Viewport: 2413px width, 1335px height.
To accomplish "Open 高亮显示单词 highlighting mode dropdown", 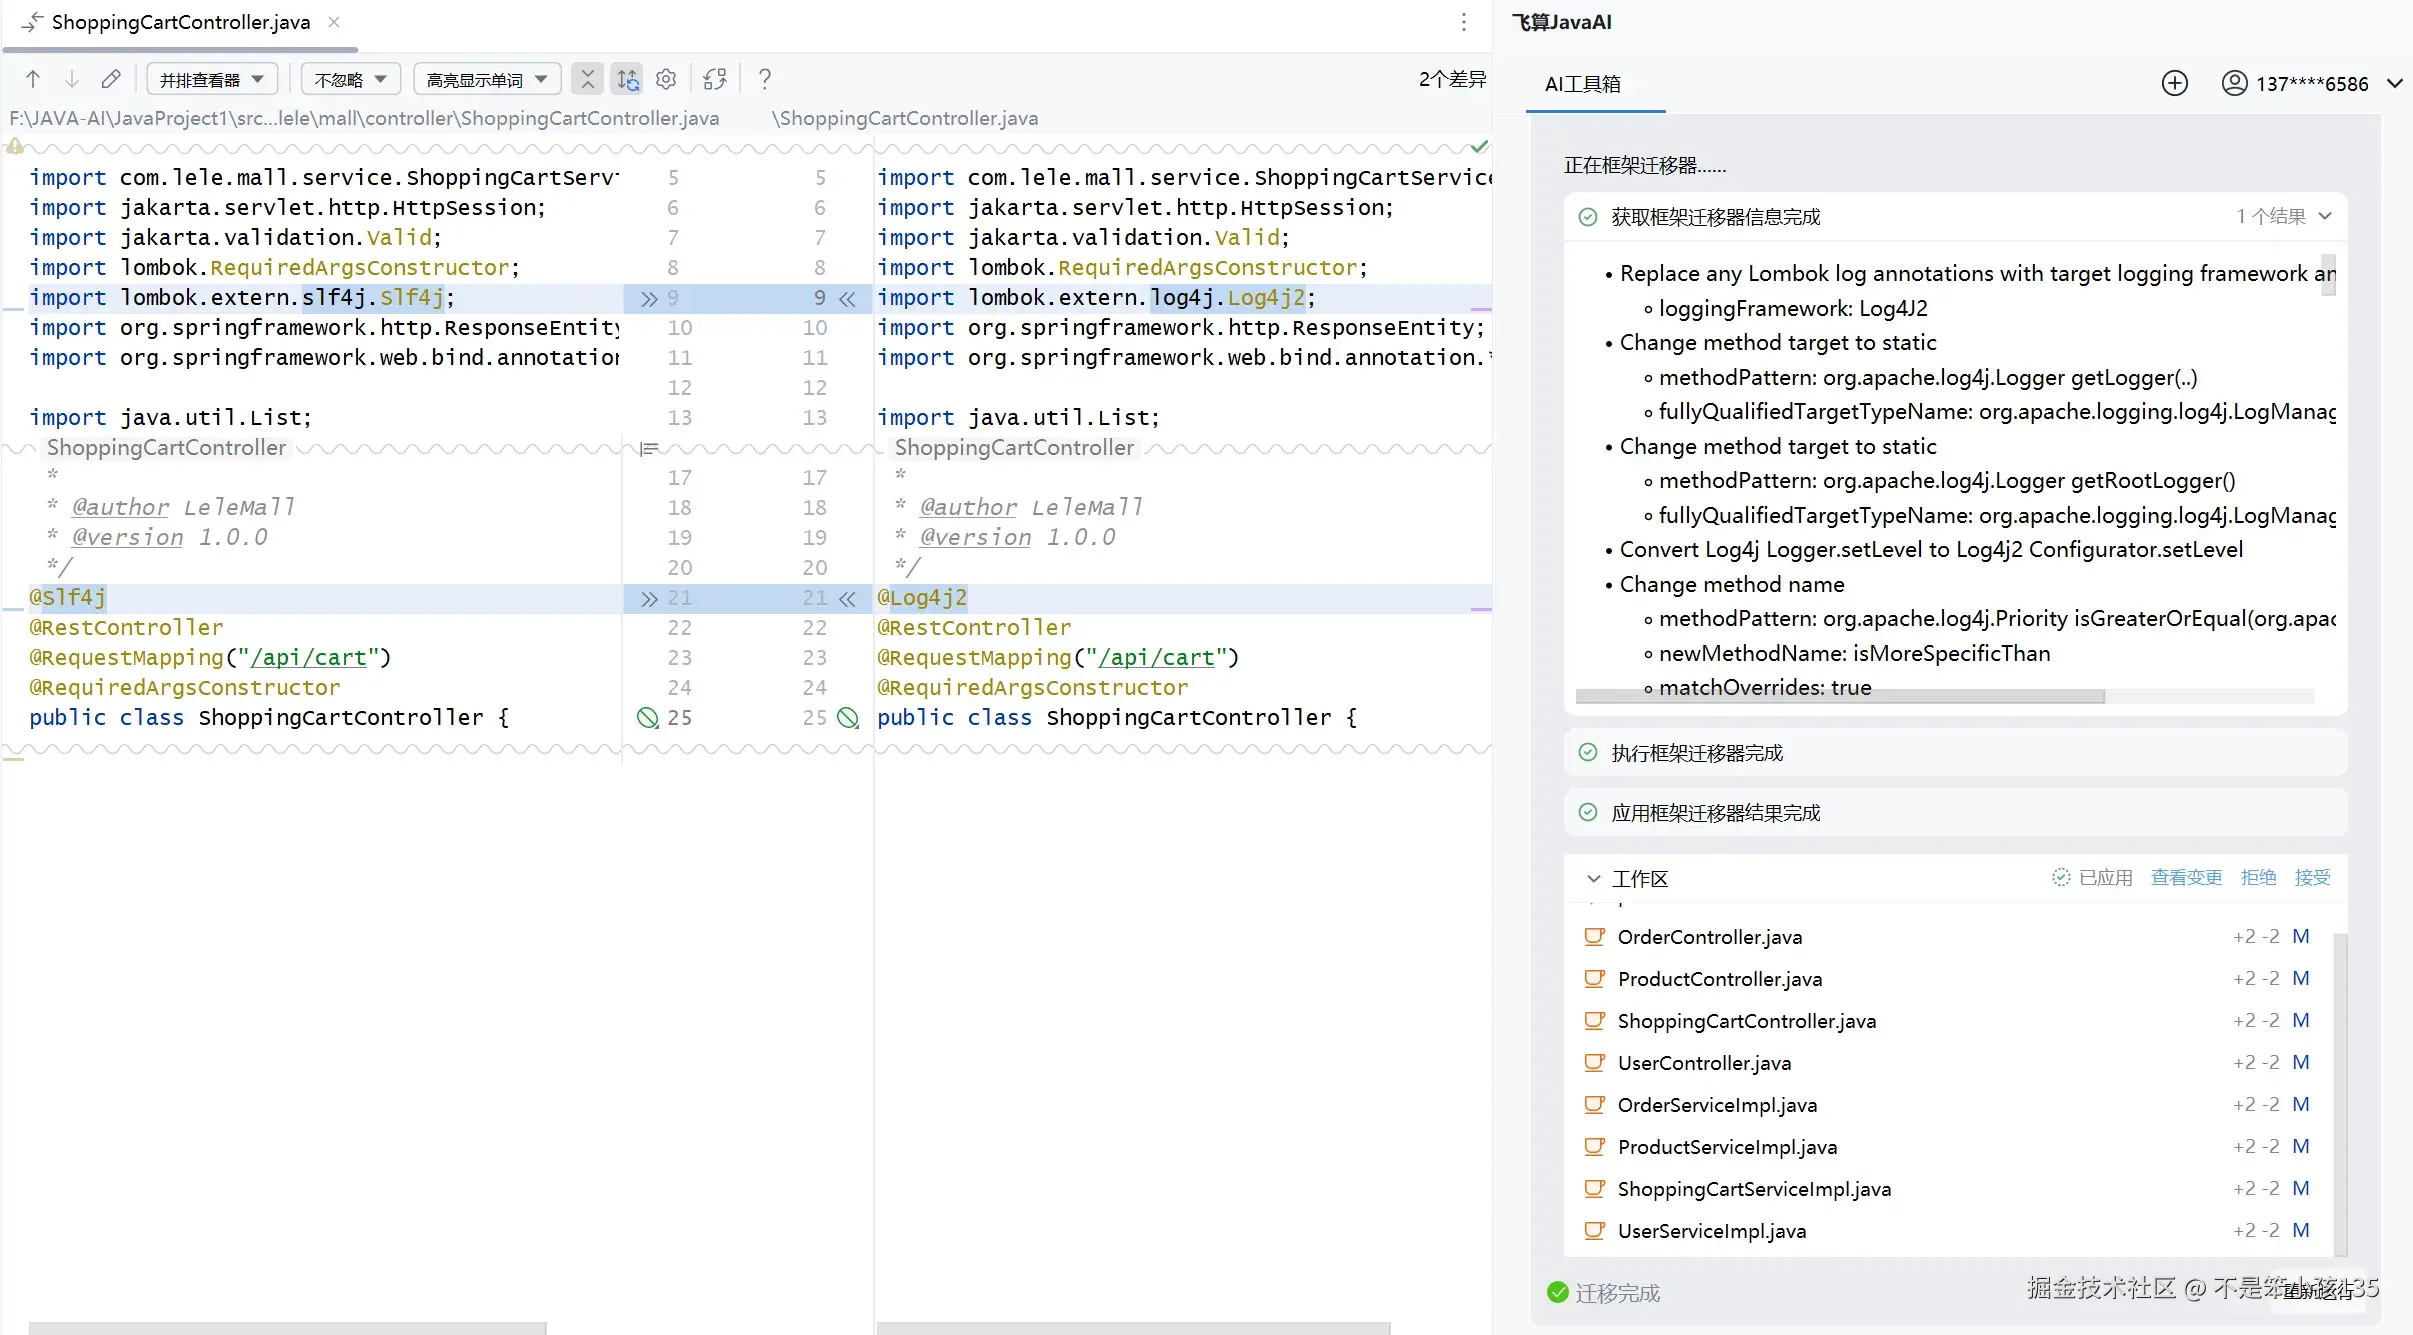I will coord(486,79).
